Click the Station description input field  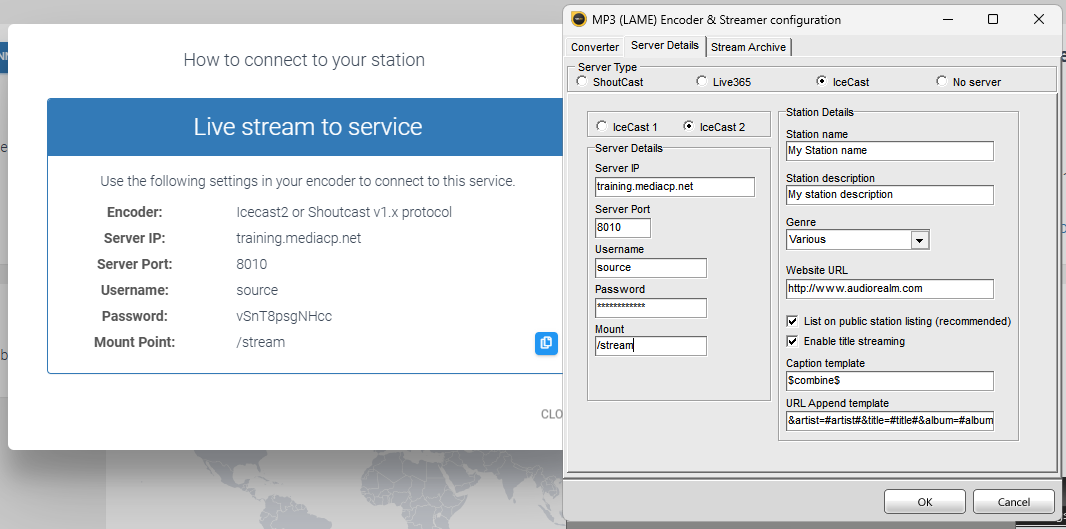coord(890,195)
